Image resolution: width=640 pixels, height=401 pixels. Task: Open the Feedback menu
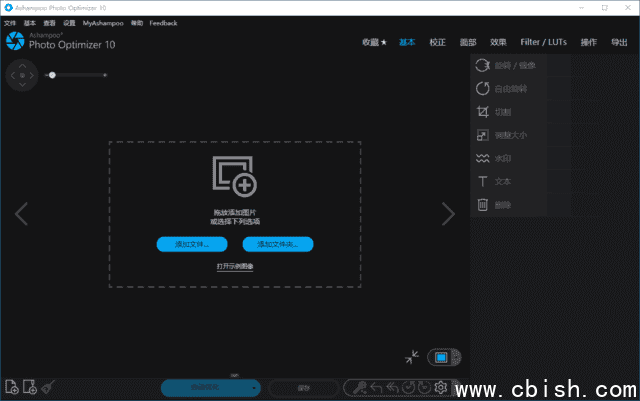tap(163, 23)
